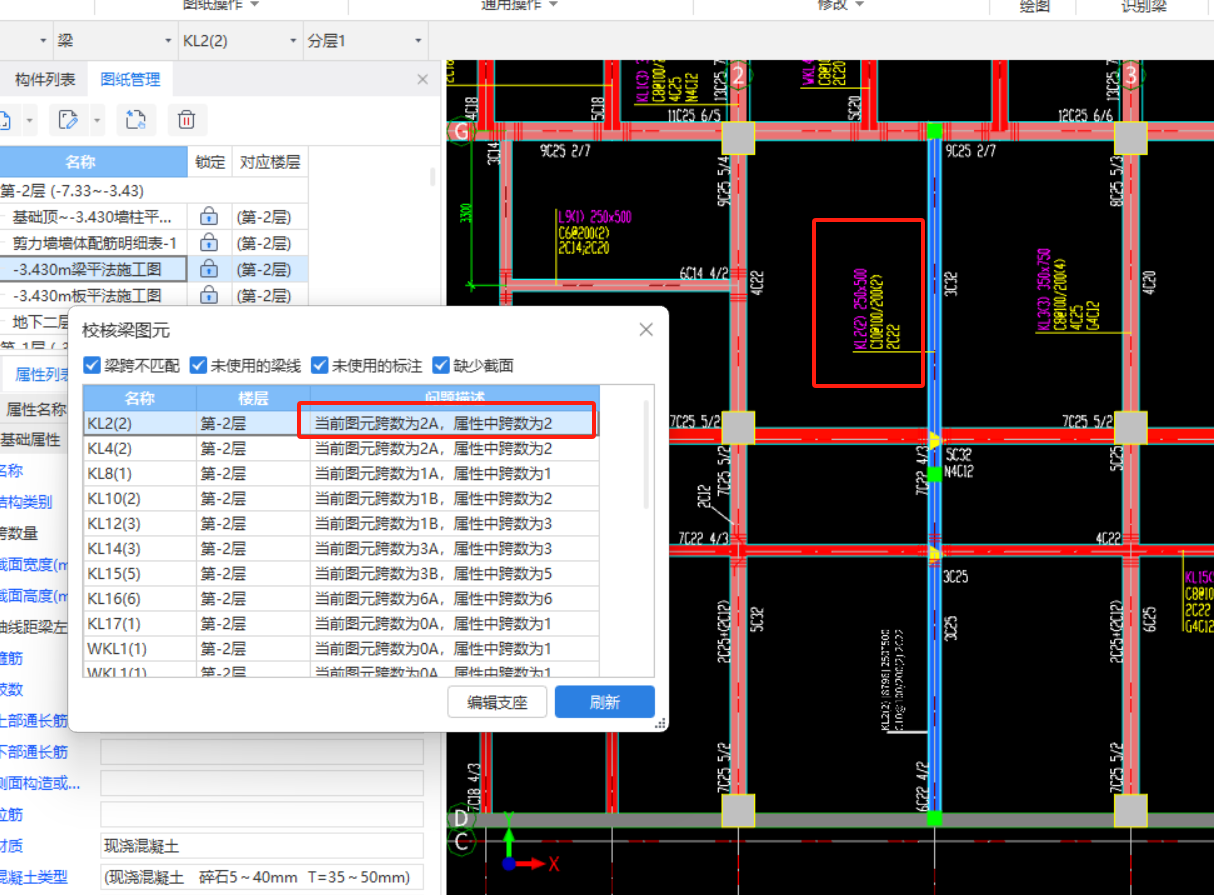The height and width of the screenshot is (895, 1214).
Task: Click the concrete type field 碎石5~40mm
Action: (x=262, y=877)
